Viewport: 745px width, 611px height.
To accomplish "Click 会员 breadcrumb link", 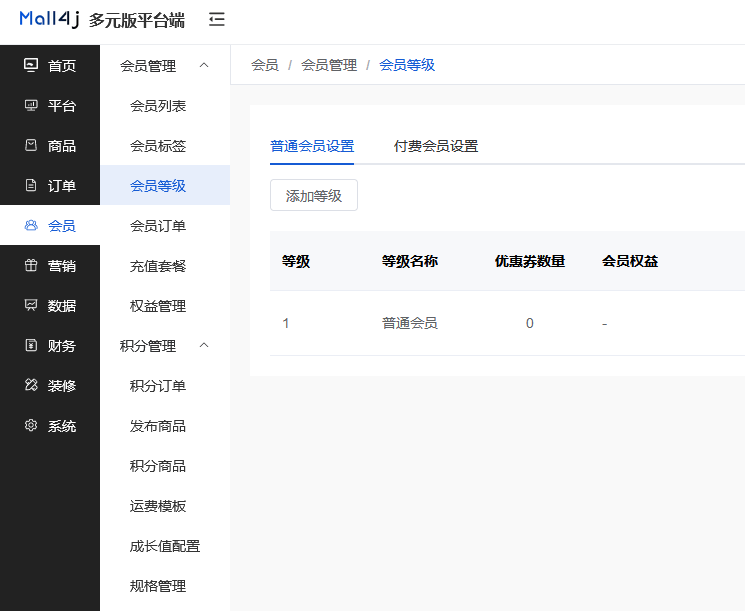I will point(265,65).
